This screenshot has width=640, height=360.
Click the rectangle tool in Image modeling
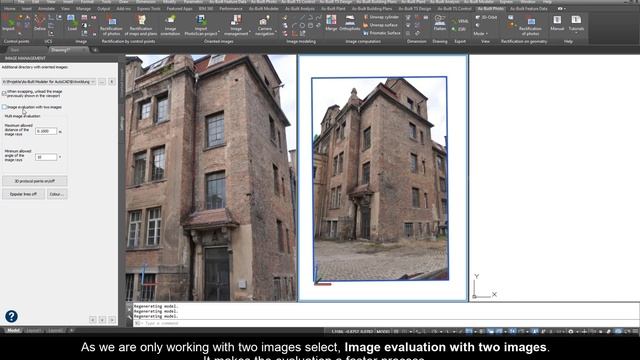pos(311,25)
